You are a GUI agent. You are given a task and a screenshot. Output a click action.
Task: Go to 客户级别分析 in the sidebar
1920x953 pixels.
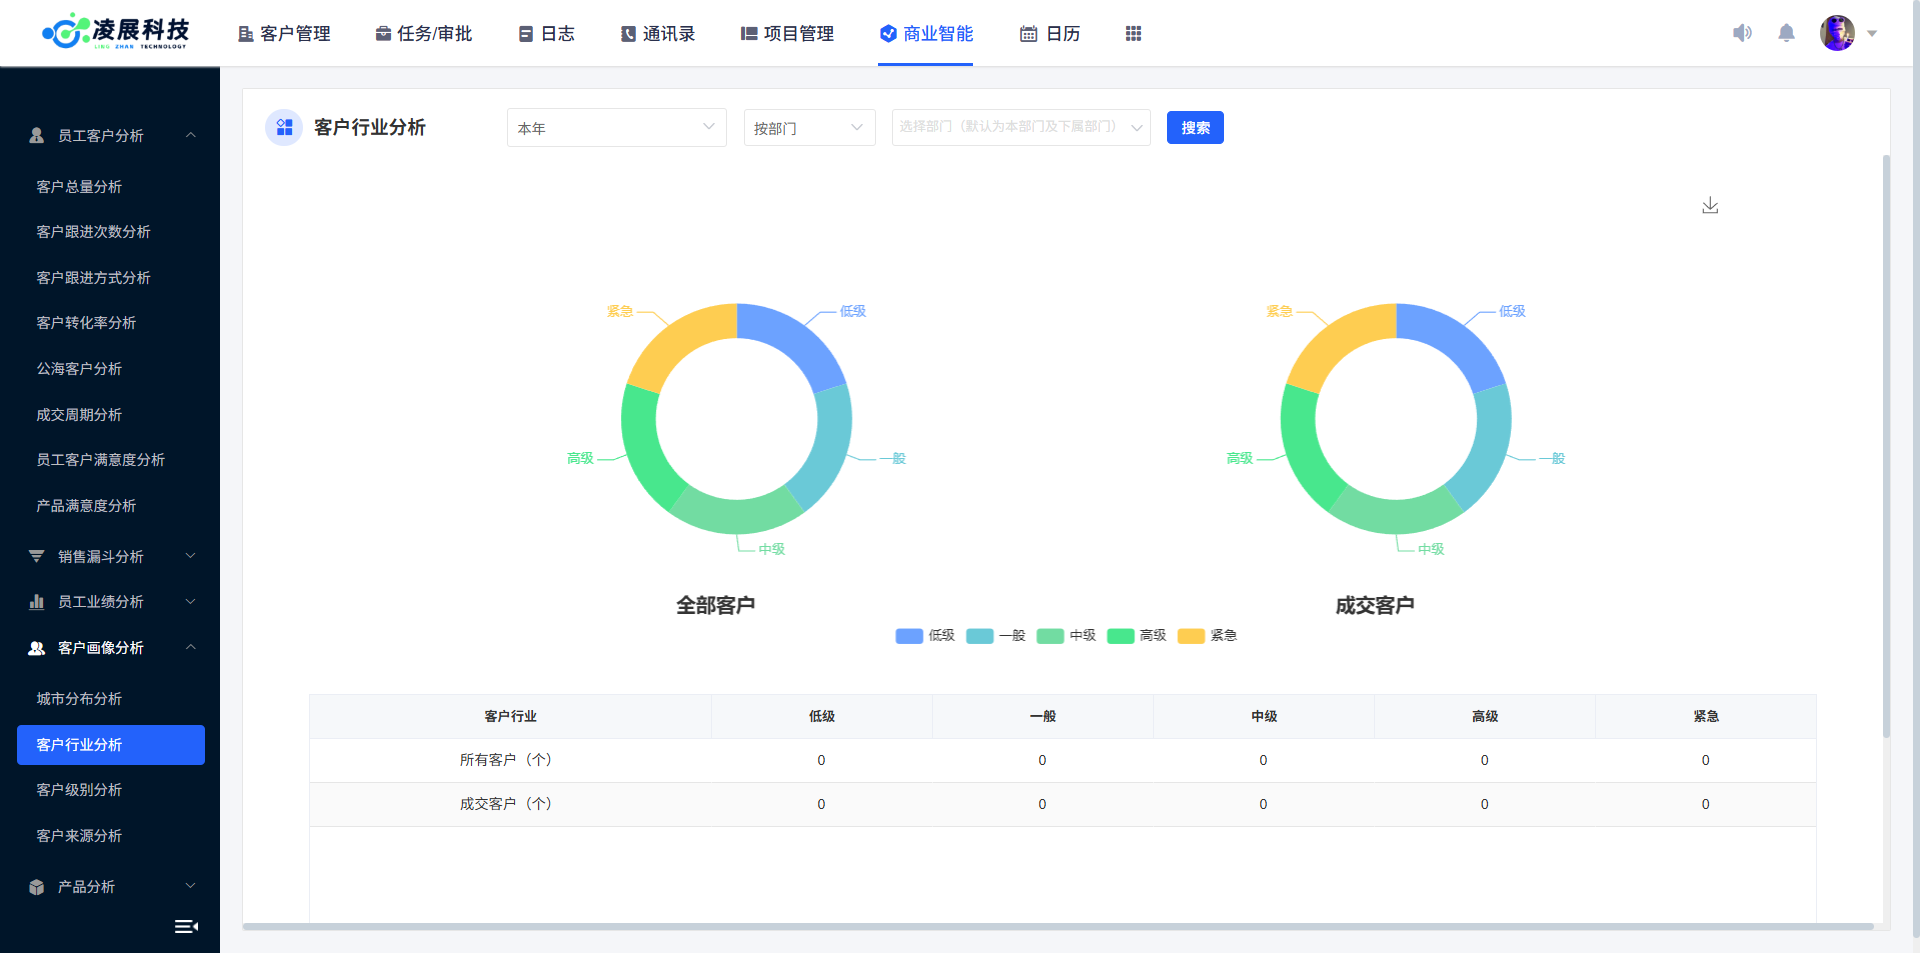tap(79, 790)
